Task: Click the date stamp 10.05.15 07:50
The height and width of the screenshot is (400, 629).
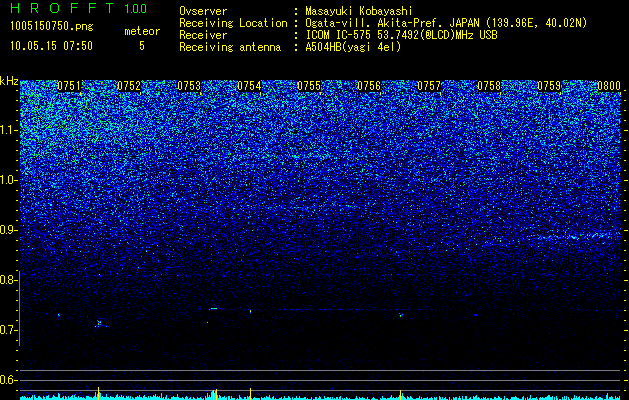Action: pos(51,46)
